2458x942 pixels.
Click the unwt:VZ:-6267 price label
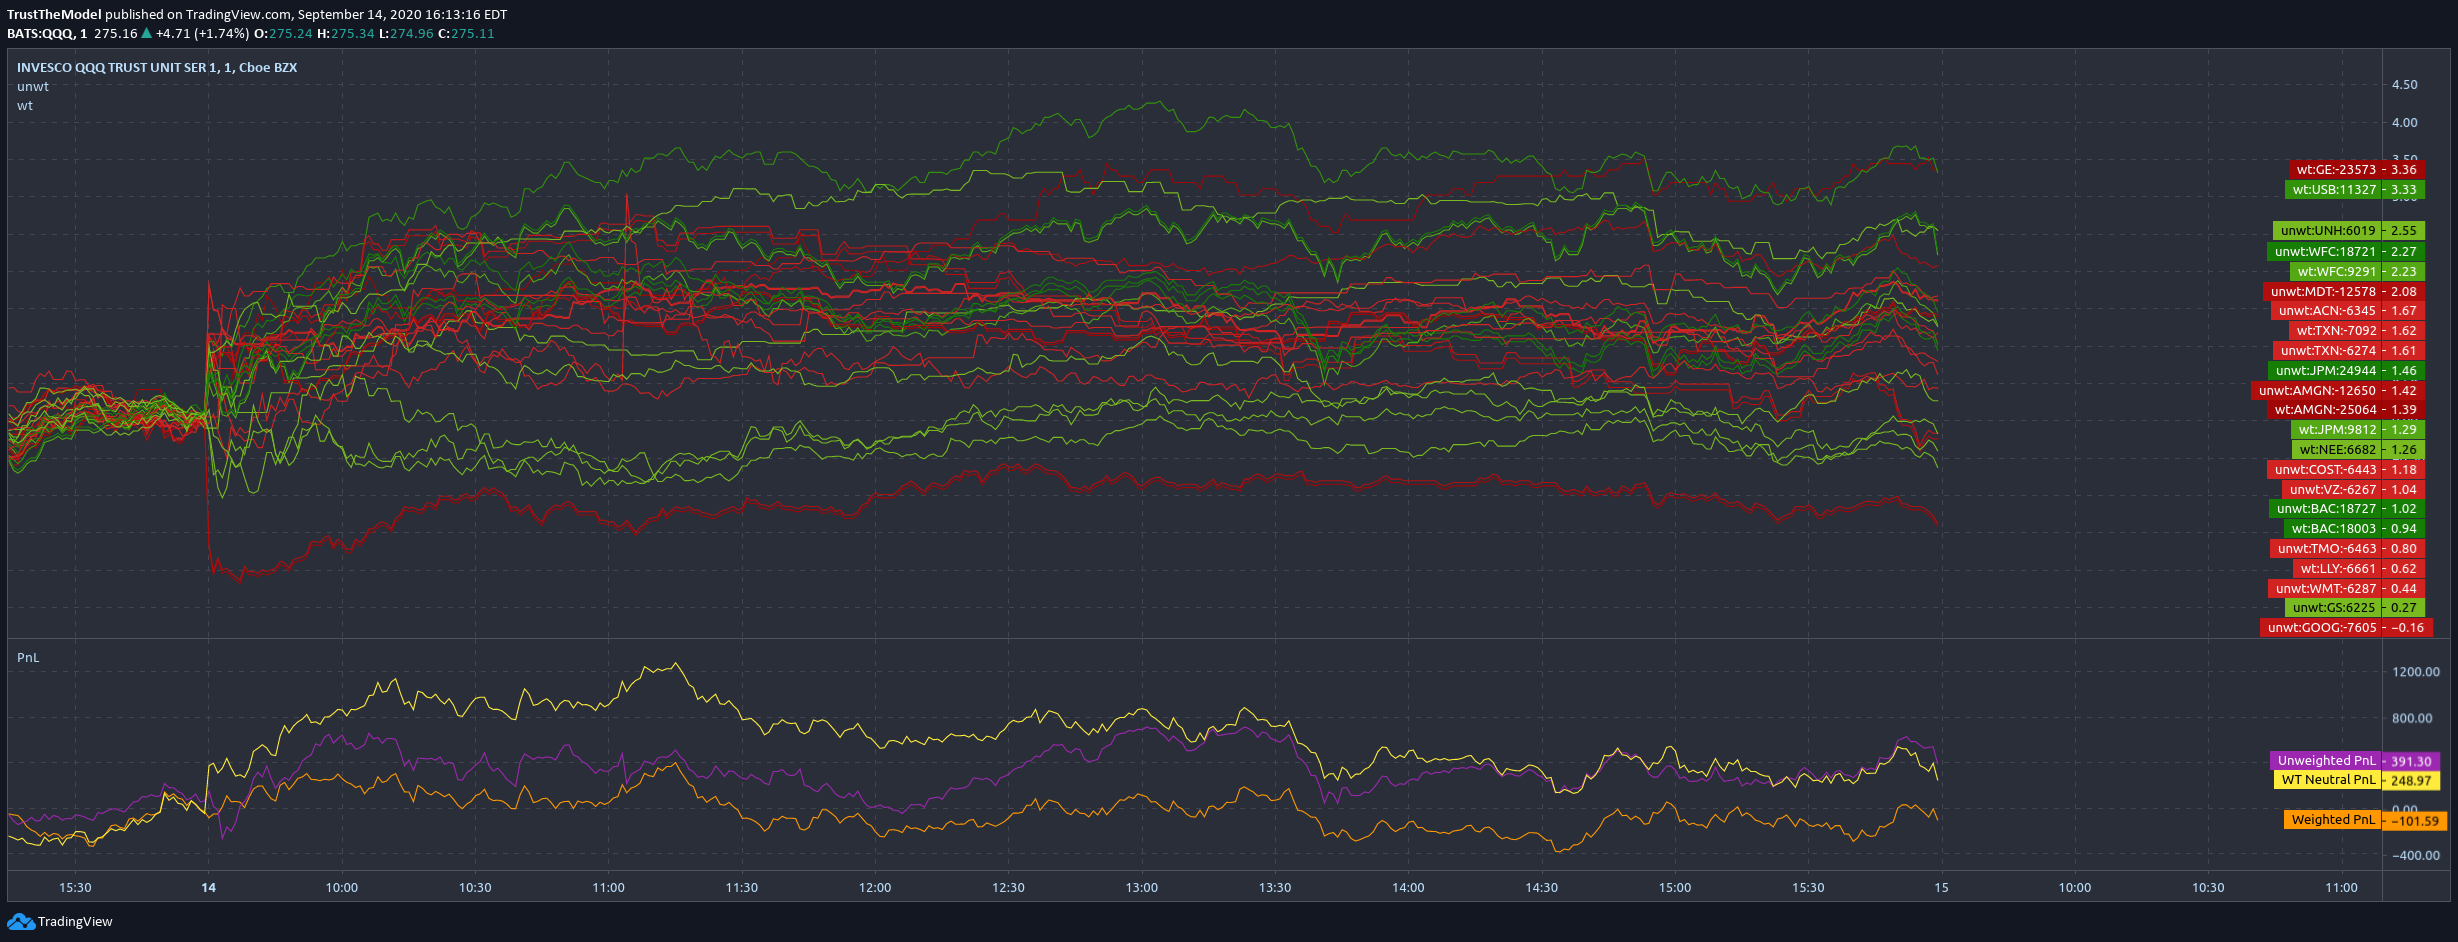pyautogui.click(x=2353, y=489)
